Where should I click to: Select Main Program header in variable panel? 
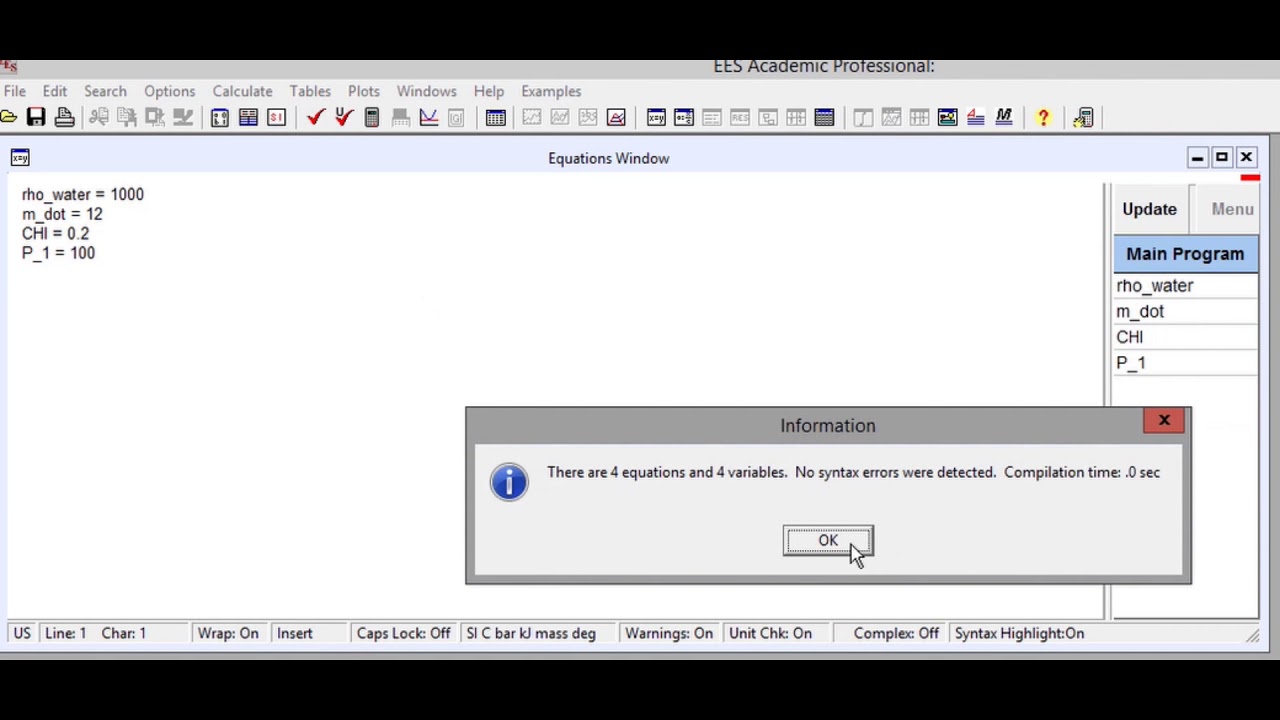(1185, 254)
